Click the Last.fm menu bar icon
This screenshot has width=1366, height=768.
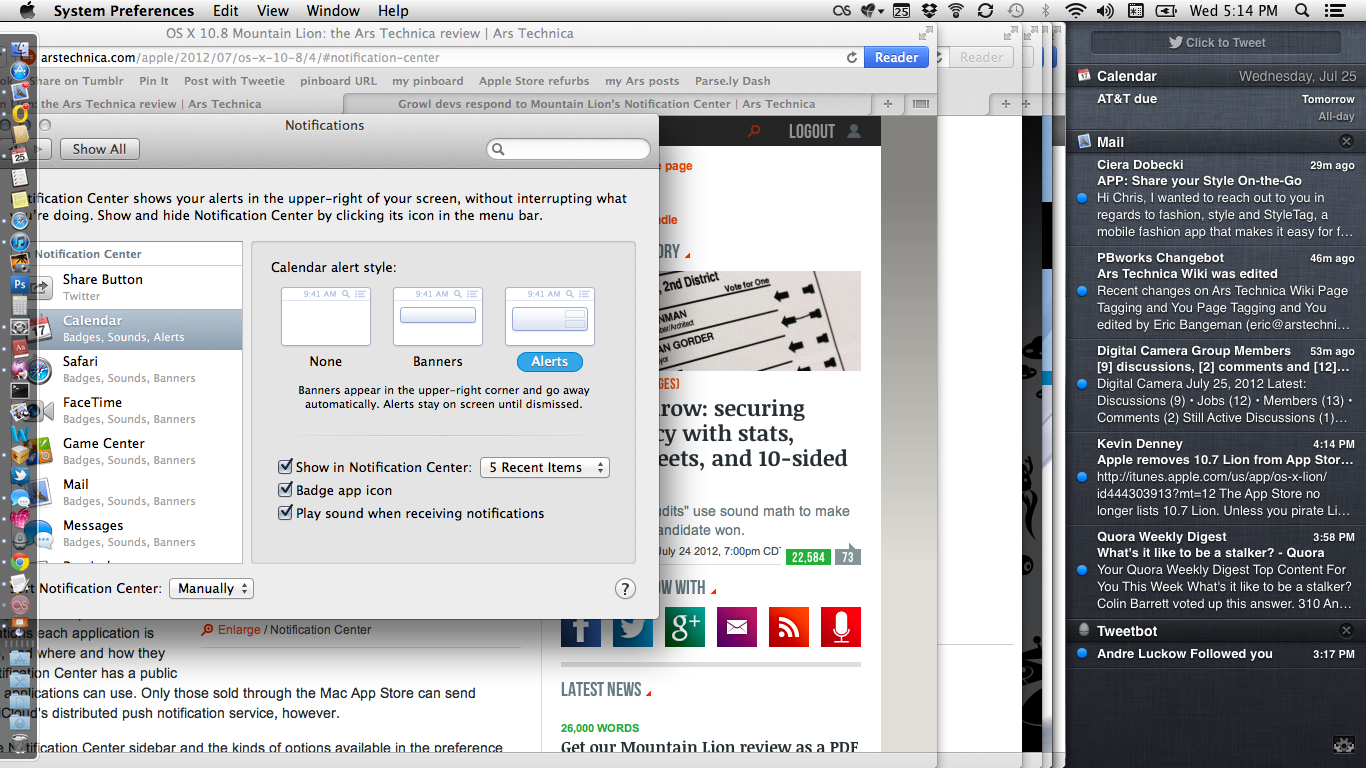[843, 11]
